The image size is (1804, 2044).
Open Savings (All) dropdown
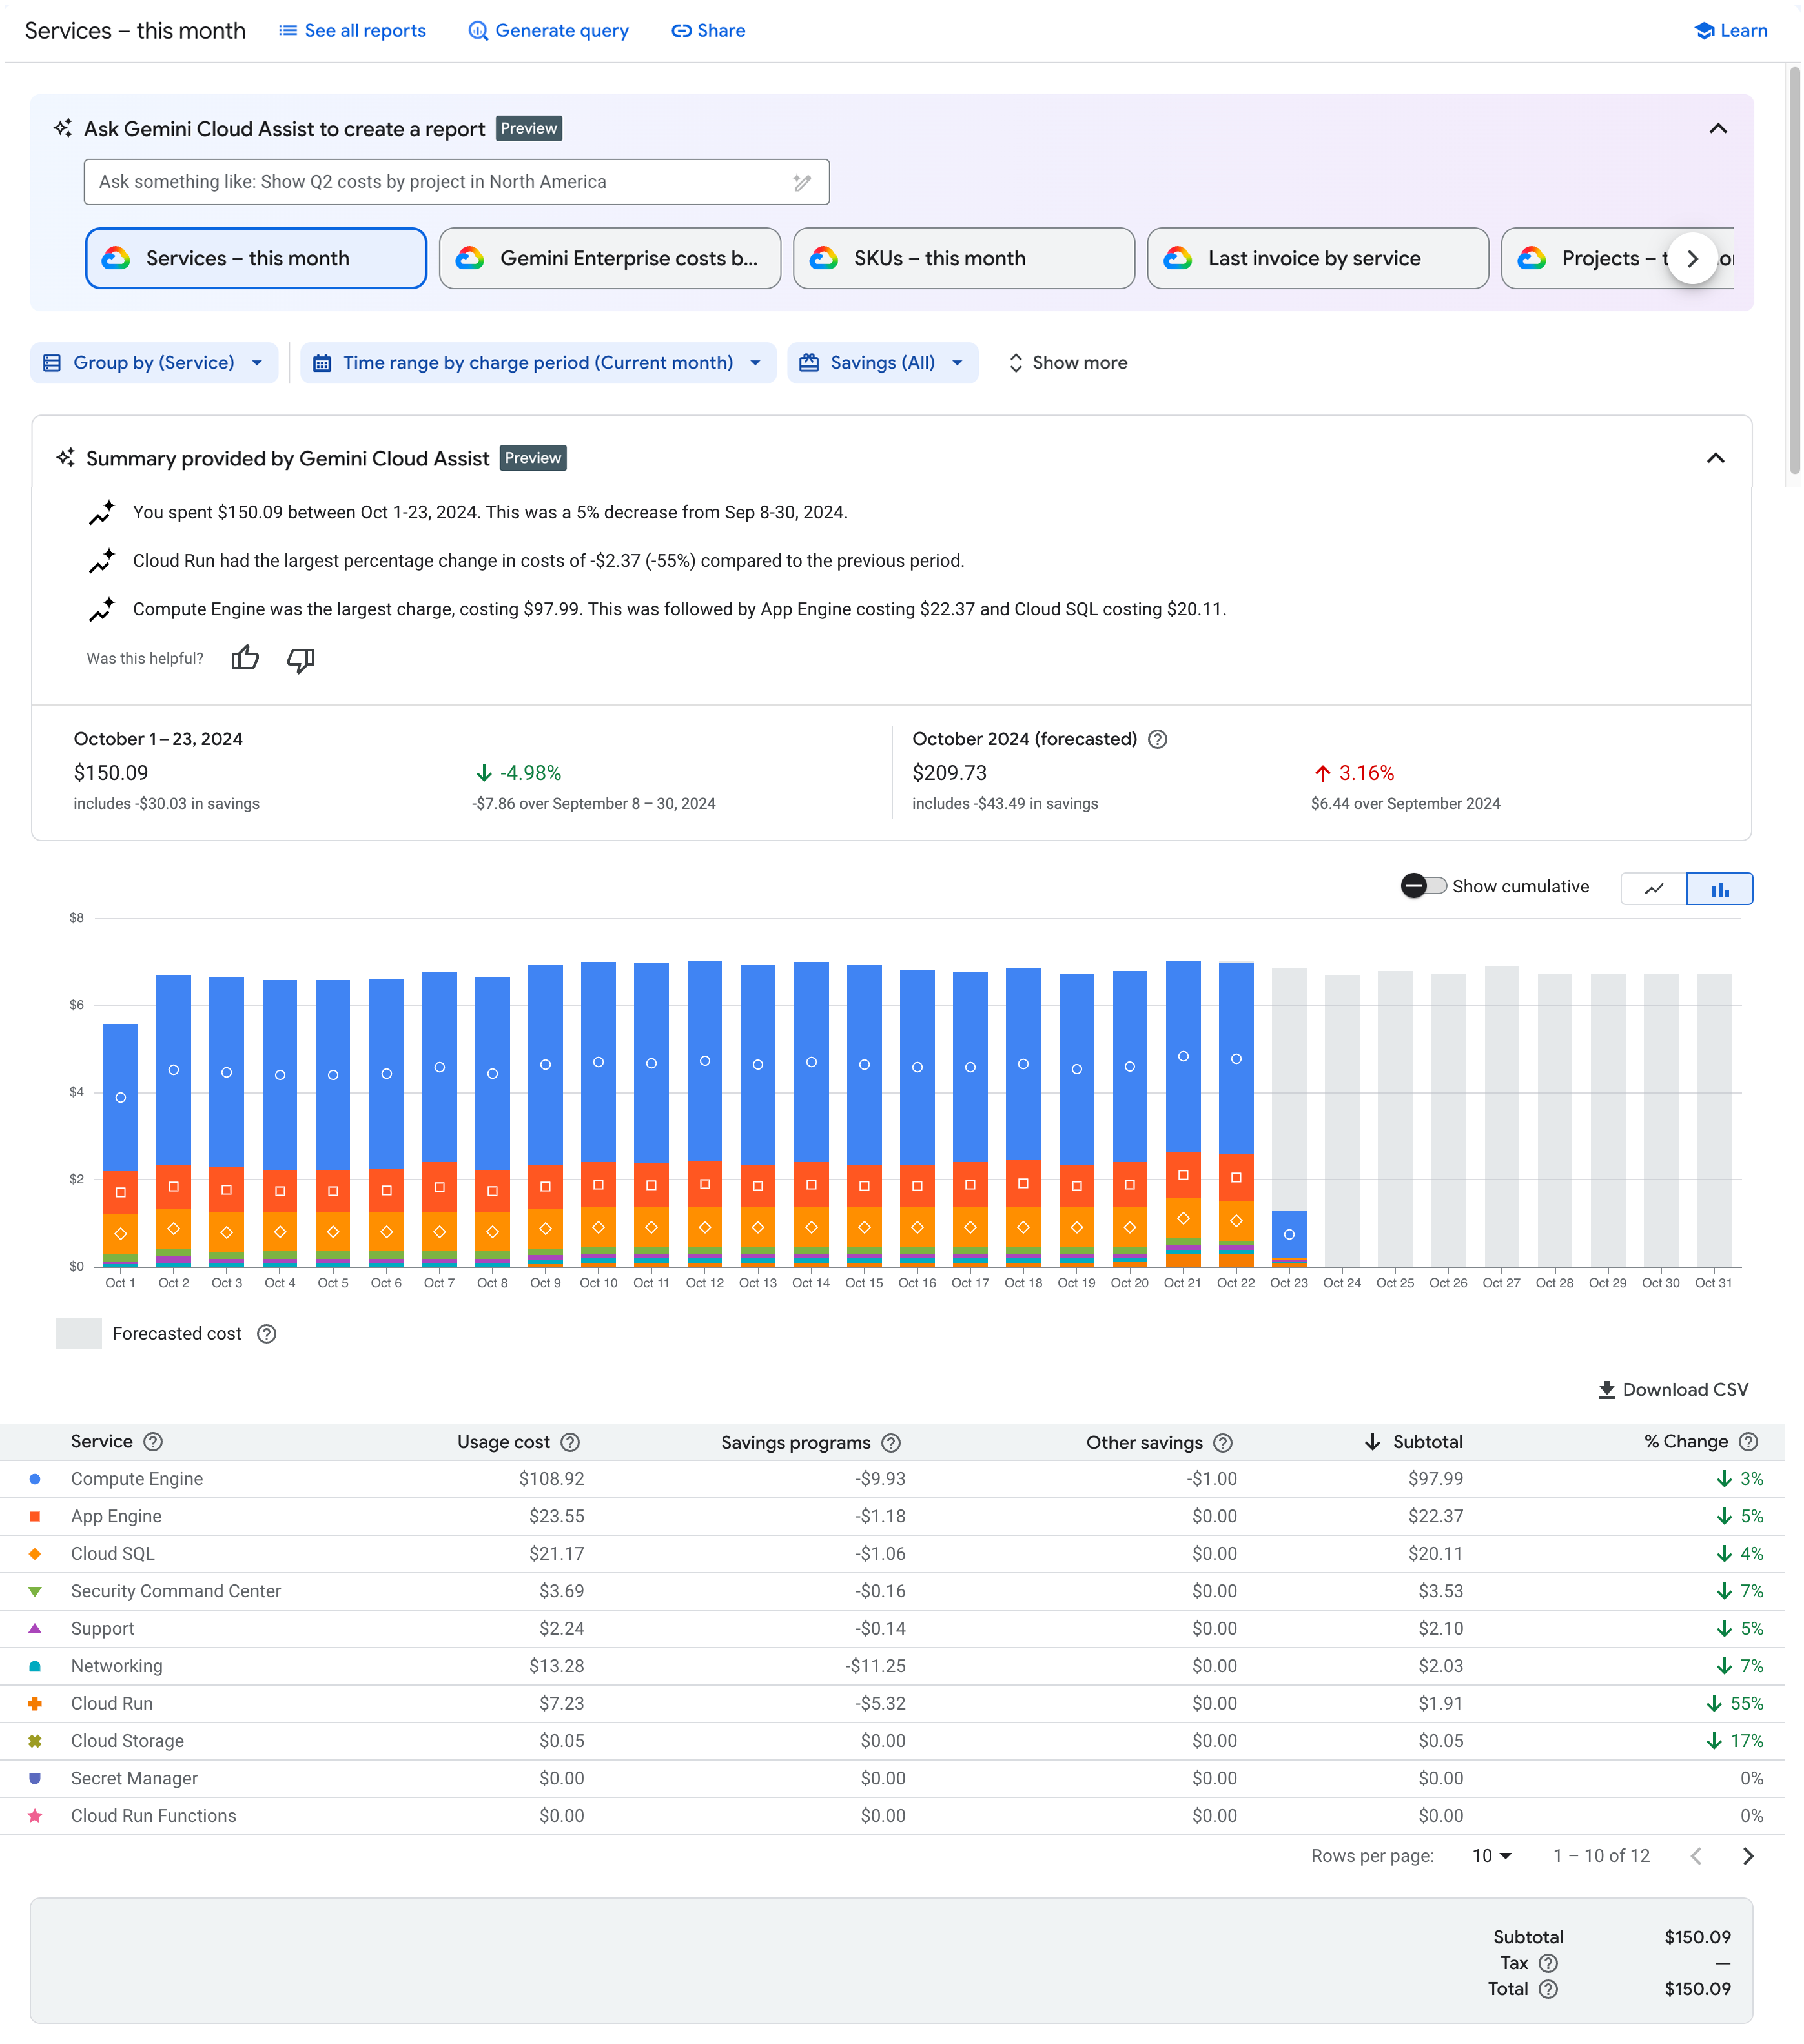883,363
